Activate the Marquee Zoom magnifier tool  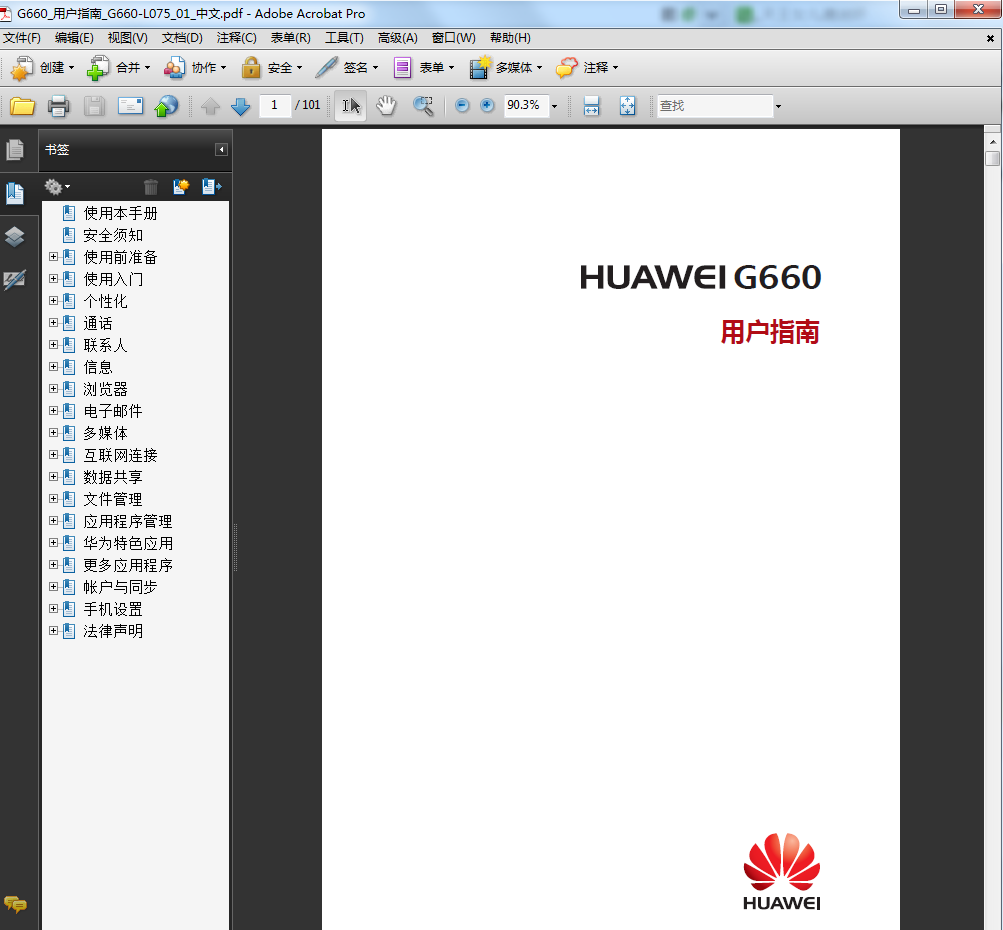(423, 106)
